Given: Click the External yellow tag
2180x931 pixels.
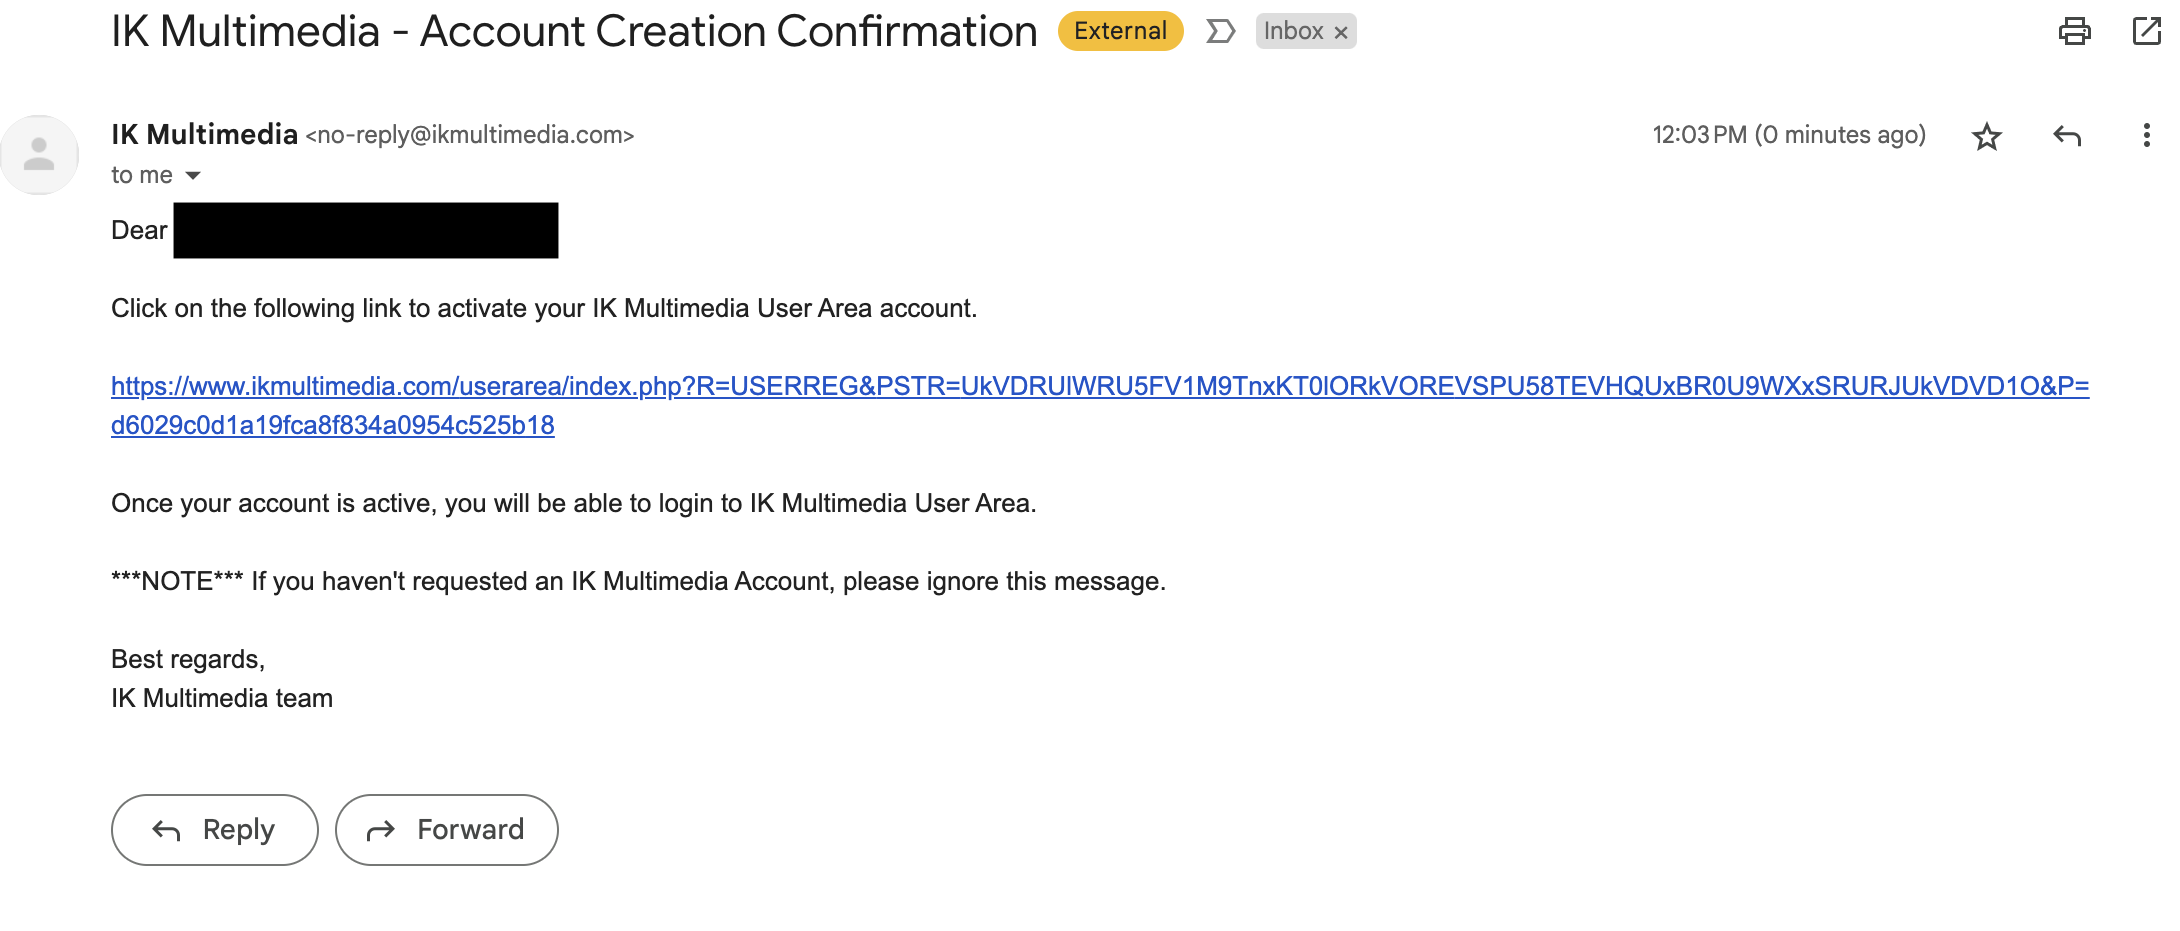Looking at the screenshot, I should point(1120,32).
